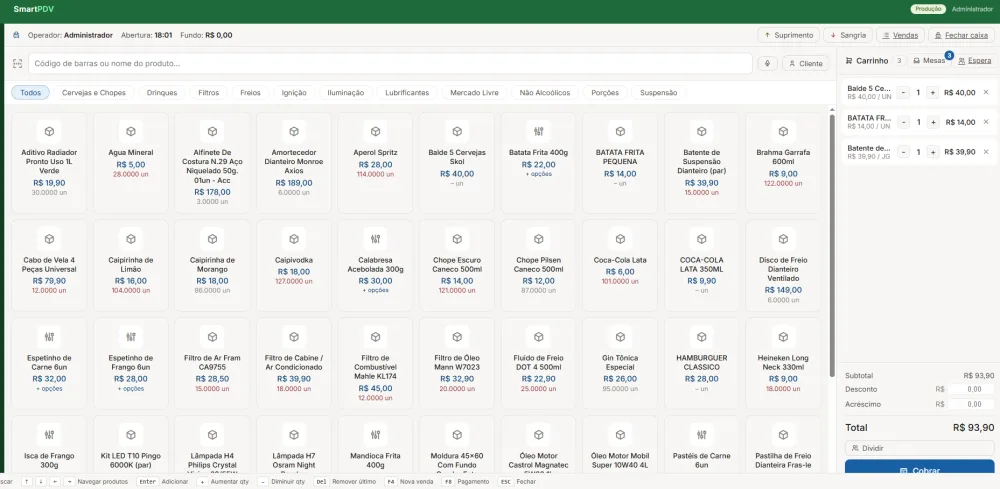Increase quantity of BATATA FR... cart item

[933, 122]
